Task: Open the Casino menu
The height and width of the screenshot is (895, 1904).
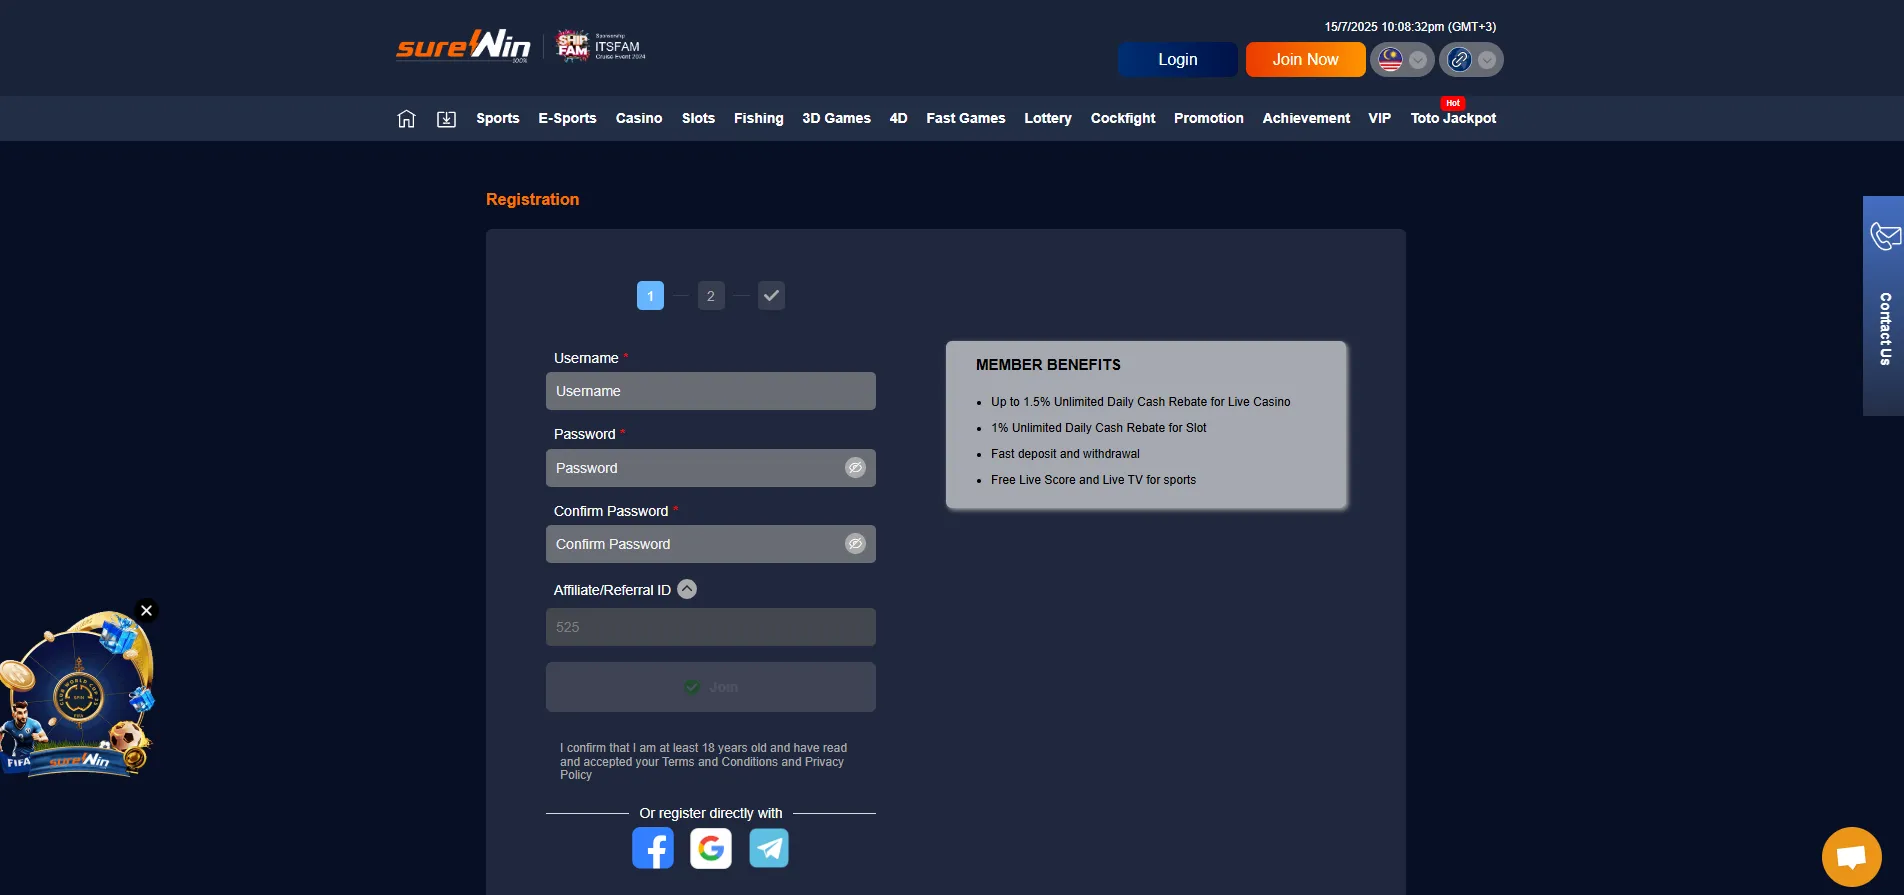Action: pyautogui.click(x=638, y=118)
